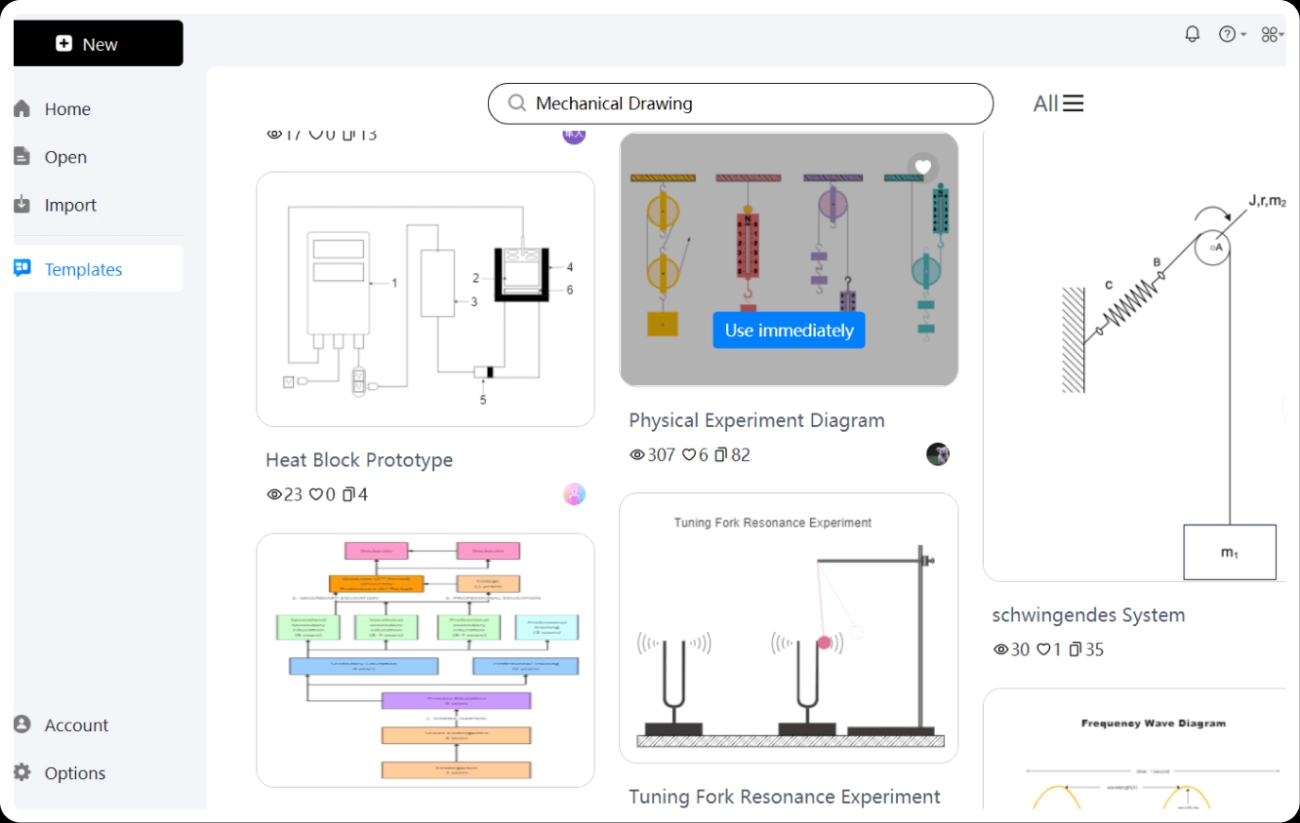This screenshot has height=823, width=1300.
Task: Open the help question mark menu
Action: pos(1231,34)
